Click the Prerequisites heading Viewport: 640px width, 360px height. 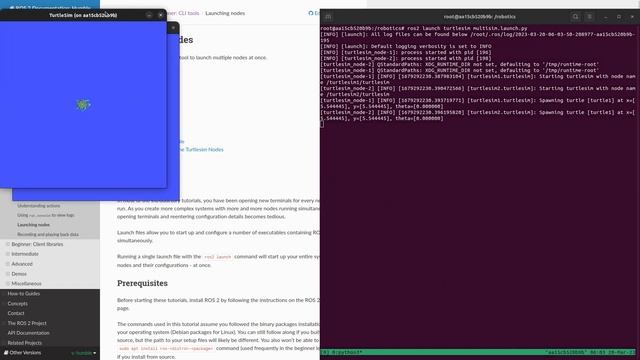point(142,283)
